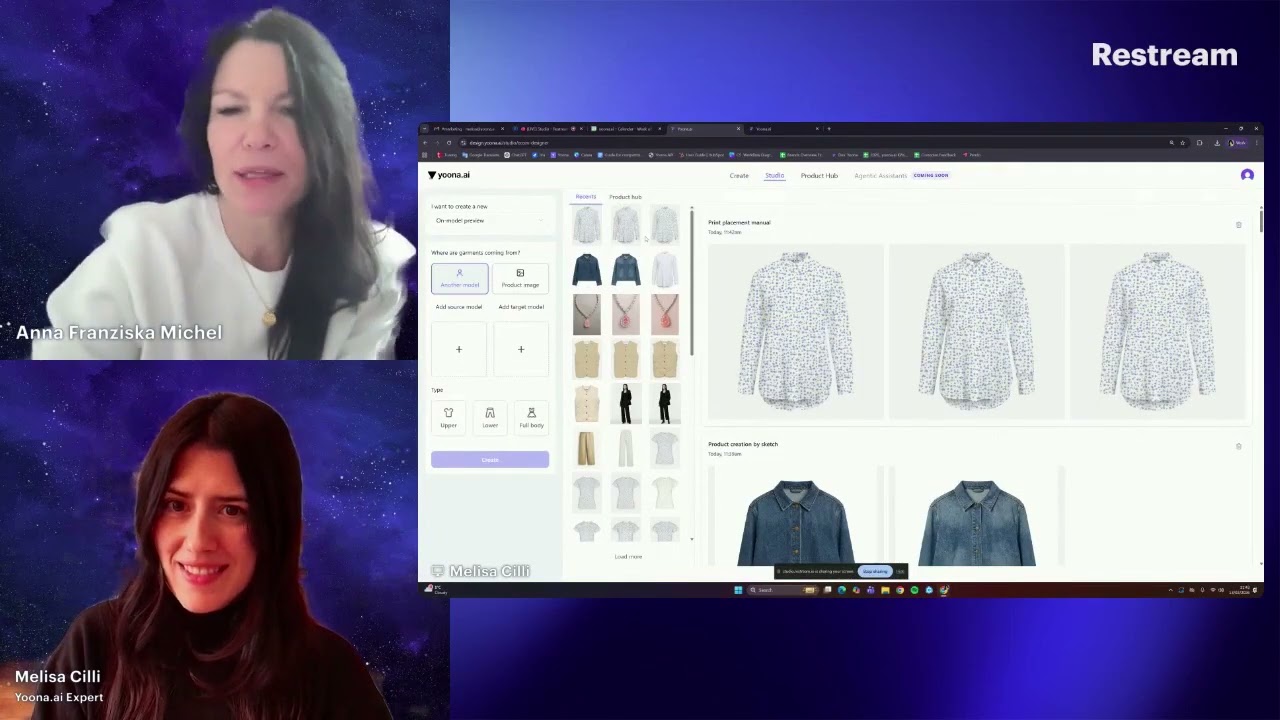
Task: Open the third printed shirt result image
Action: (1157, 331)
